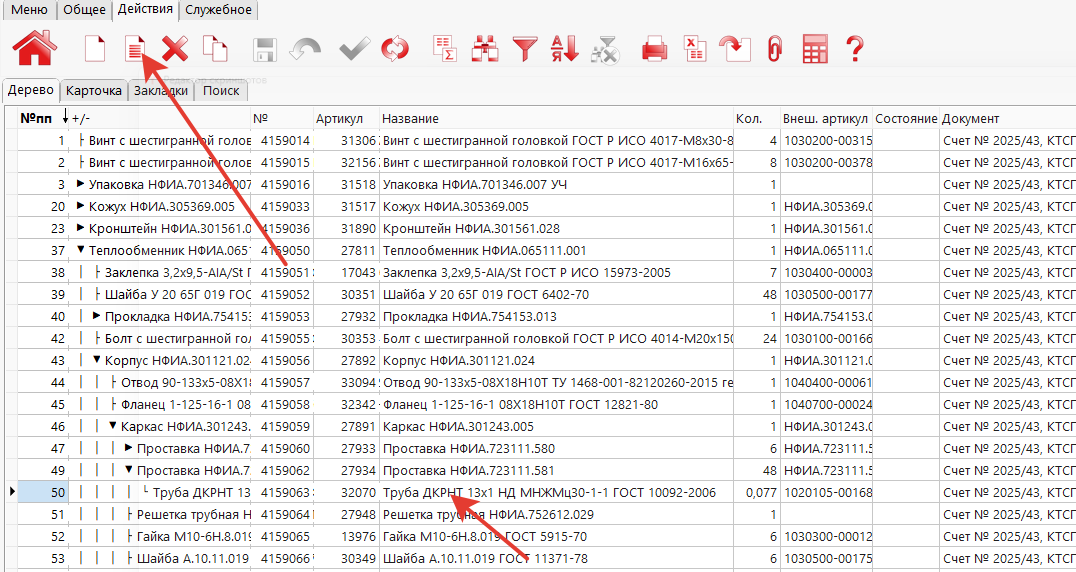Screen dimensions: 1076x572
Task: Click the filter funnel icon
Action: pyautogui.click(x=525, y=48)
